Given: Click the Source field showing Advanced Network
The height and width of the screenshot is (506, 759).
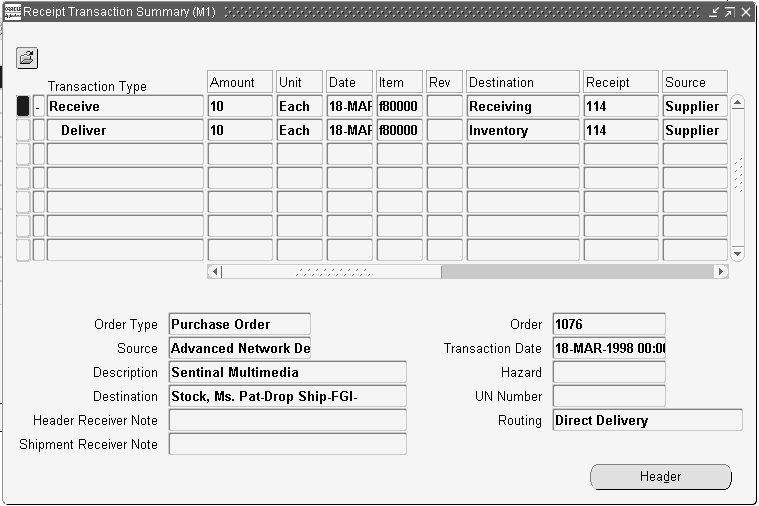Looking at the screenshot, I should tap(240, 349).
